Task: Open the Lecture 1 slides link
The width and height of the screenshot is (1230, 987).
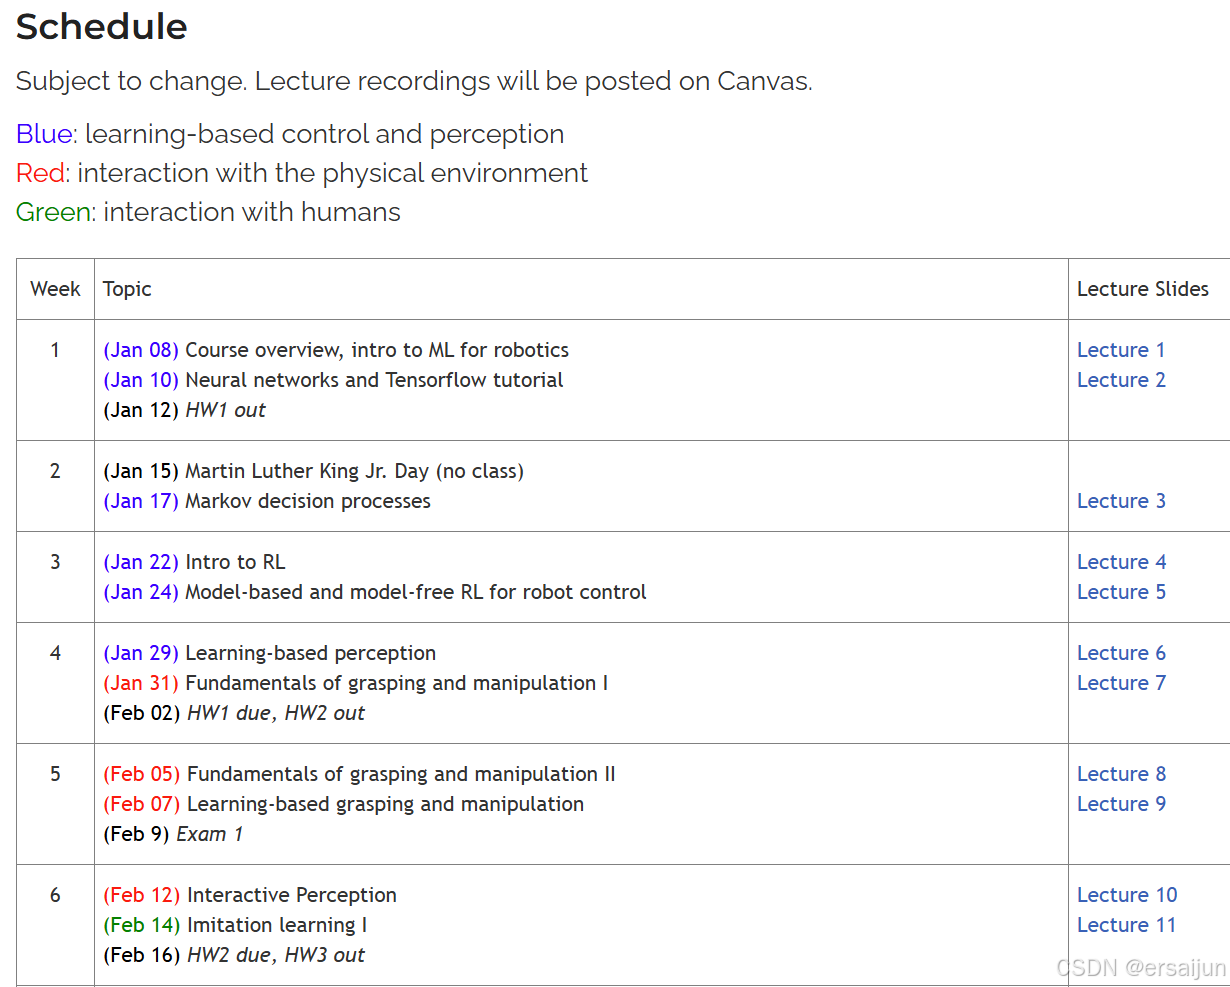Action: point(1120,349)
